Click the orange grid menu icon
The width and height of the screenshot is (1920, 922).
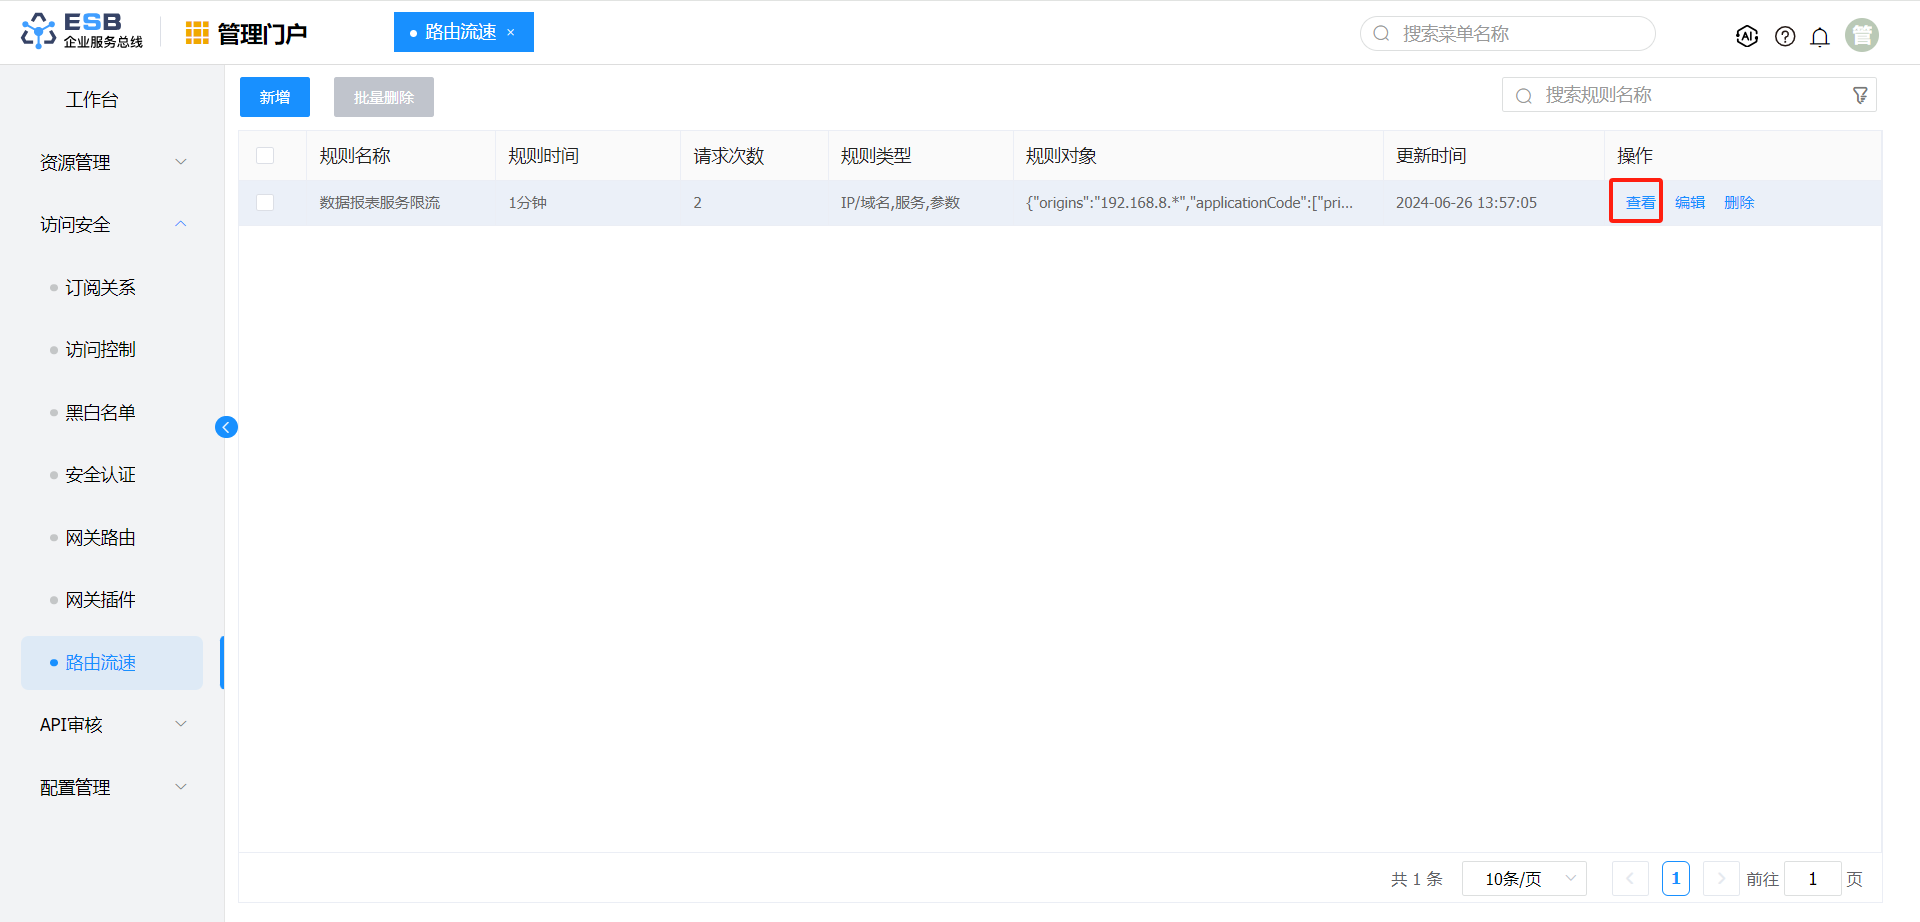(x=197, y=33)
